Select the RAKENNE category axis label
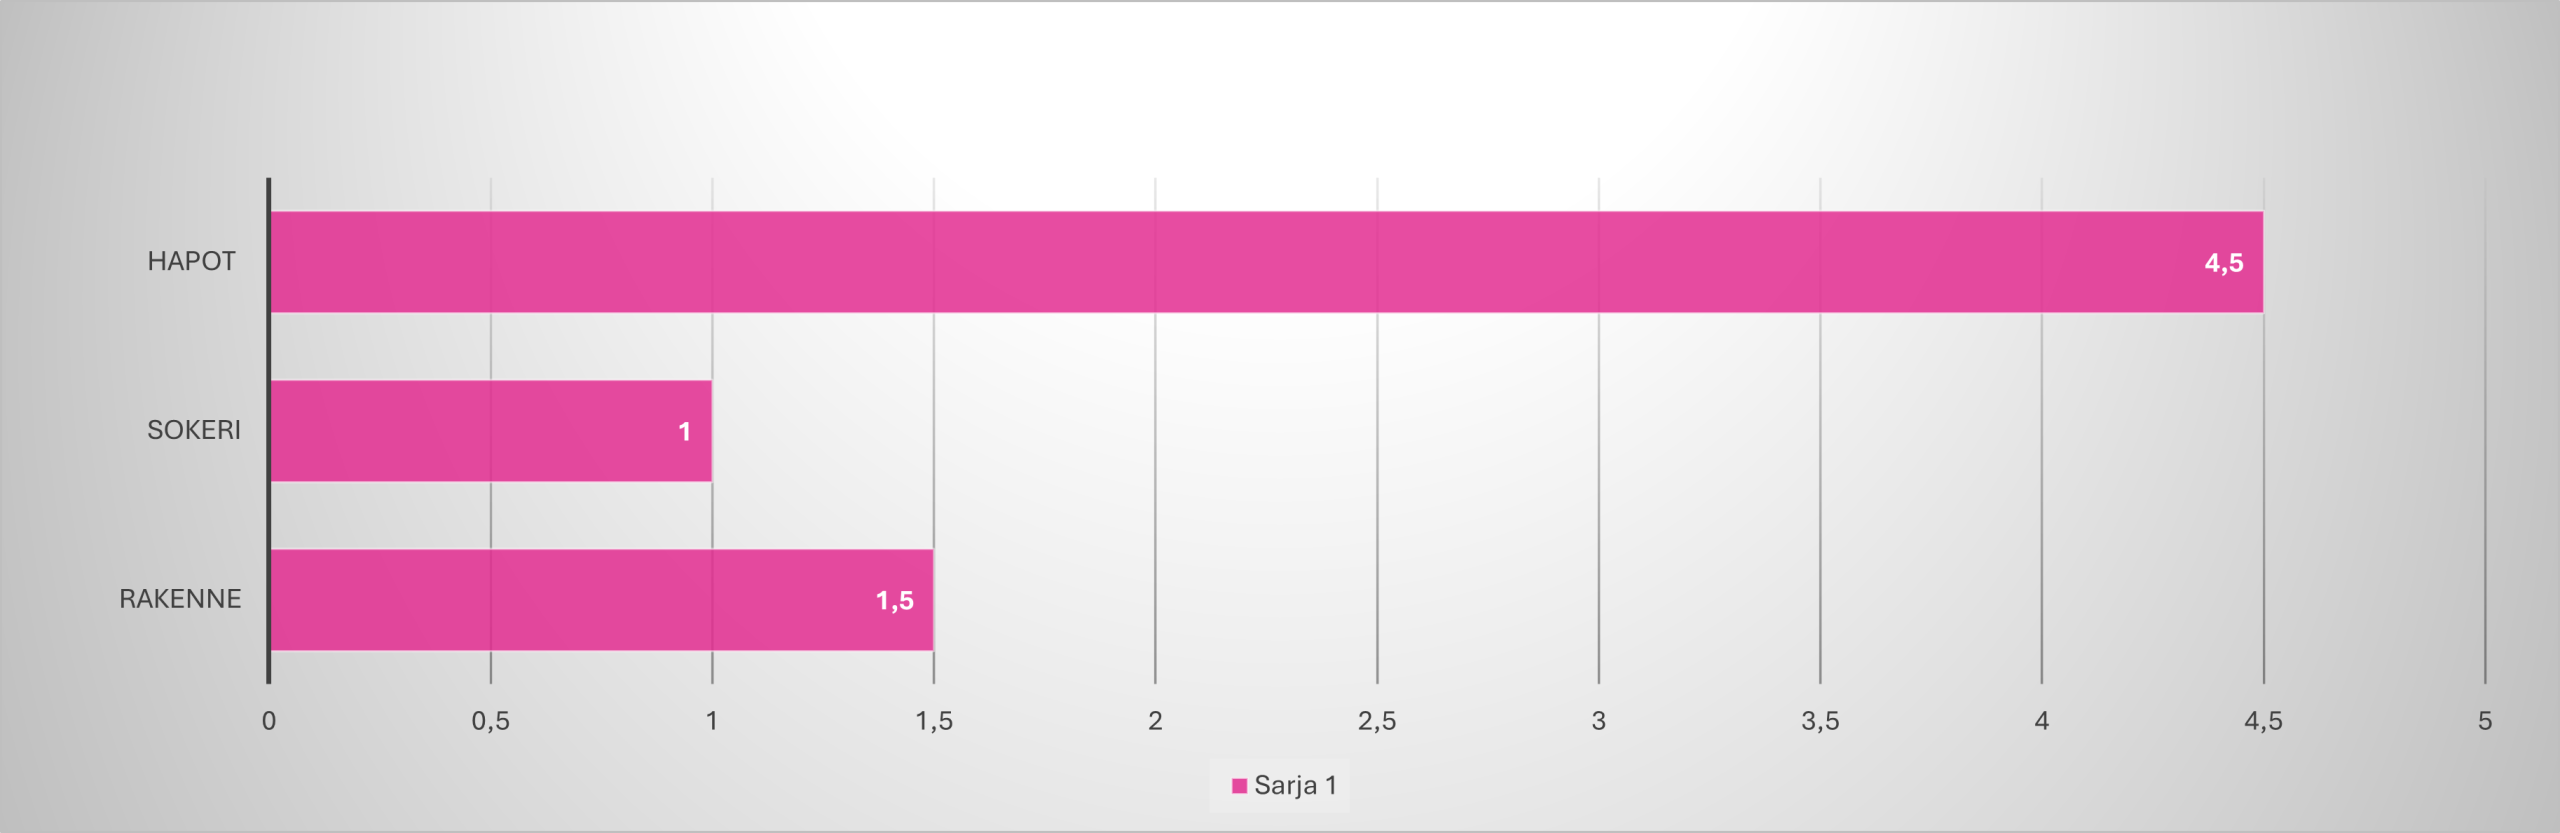The height and width of the screenshot is (833, 2560). coord(180,600)
